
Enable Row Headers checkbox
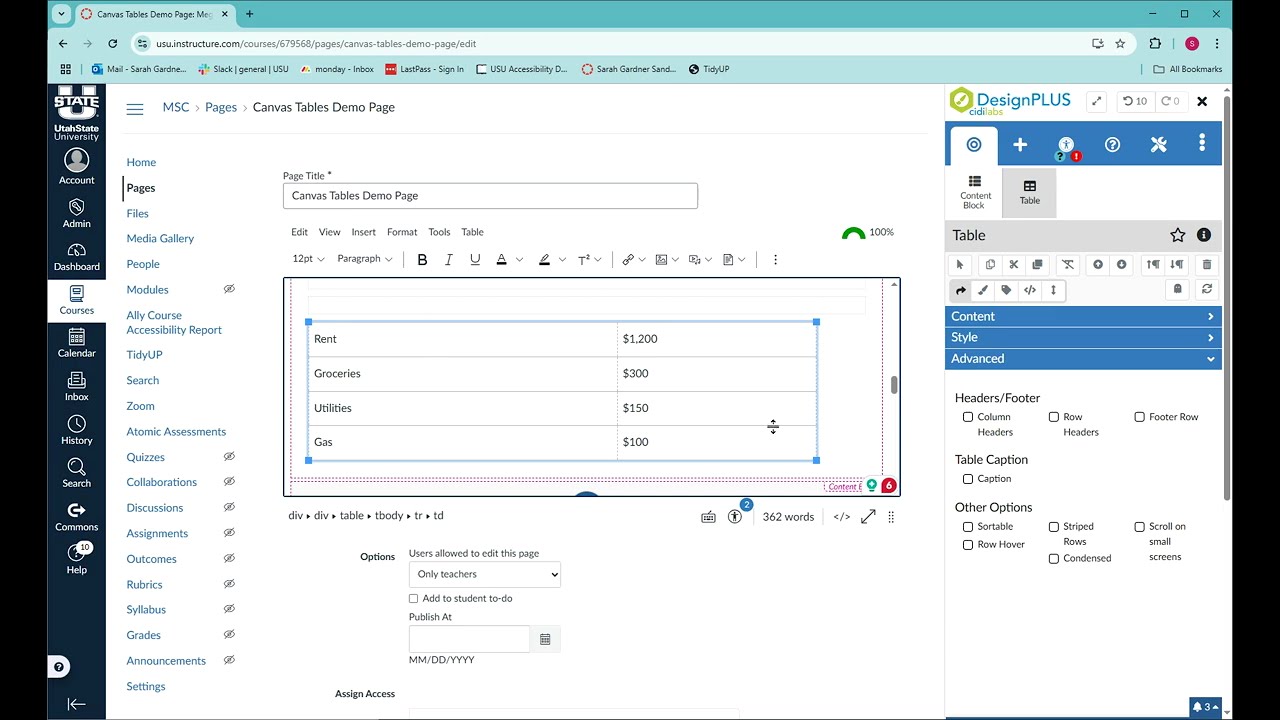(x=1054, y=417)
